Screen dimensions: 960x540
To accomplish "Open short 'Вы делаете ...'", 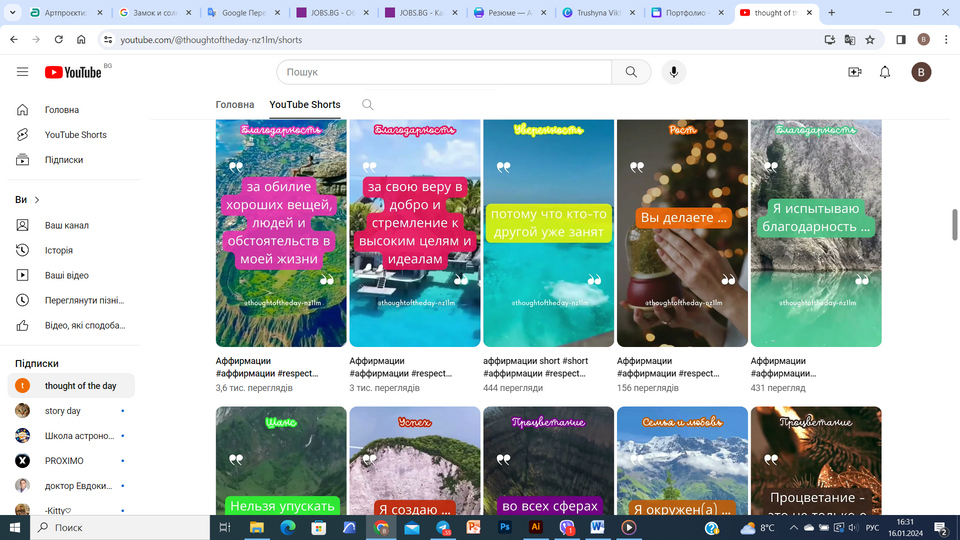I will click(682, 233).
